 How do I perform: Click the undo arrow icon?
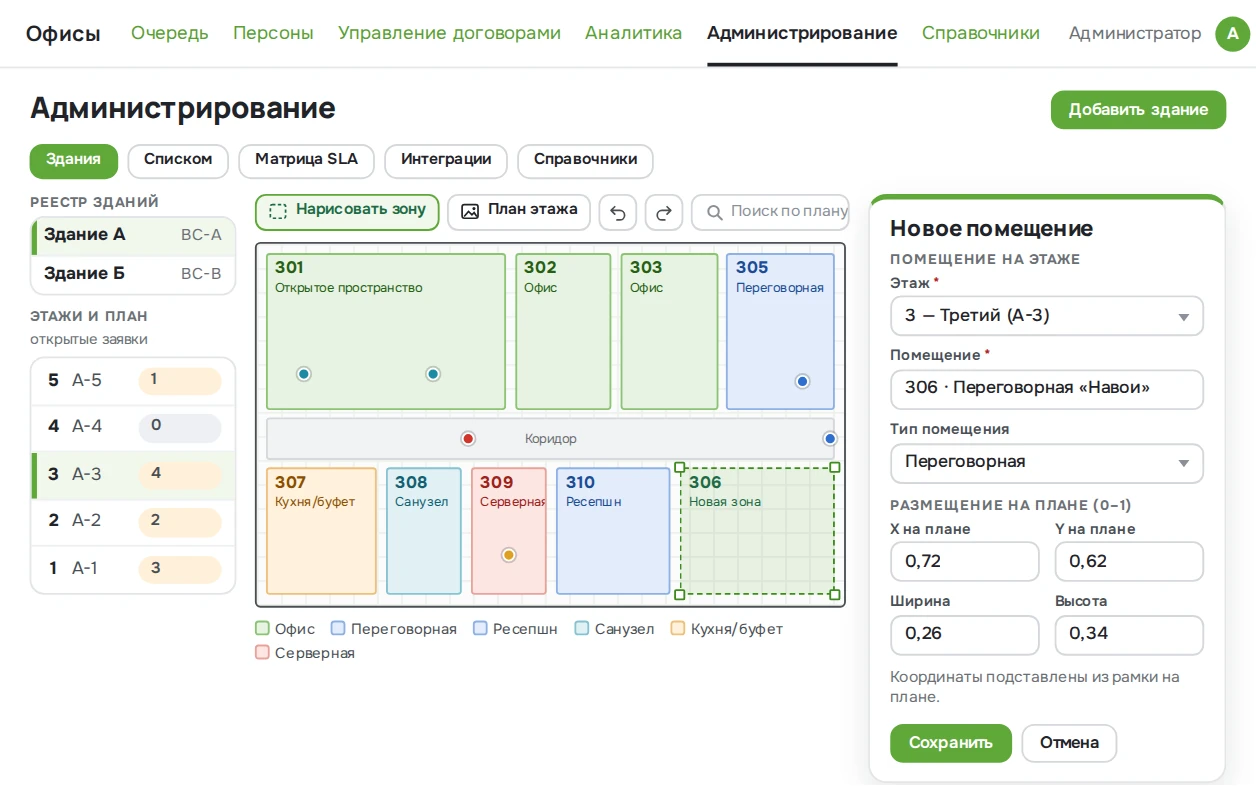pos(617,212)
